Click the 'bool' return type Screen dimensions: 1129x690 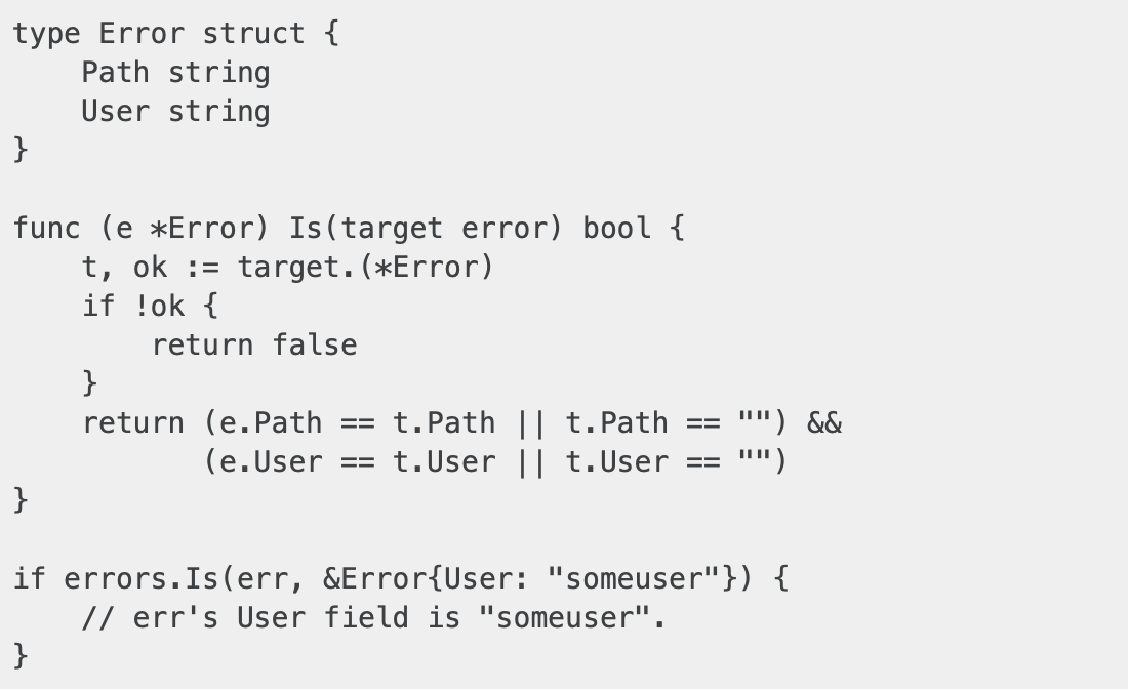coord(617,228)
